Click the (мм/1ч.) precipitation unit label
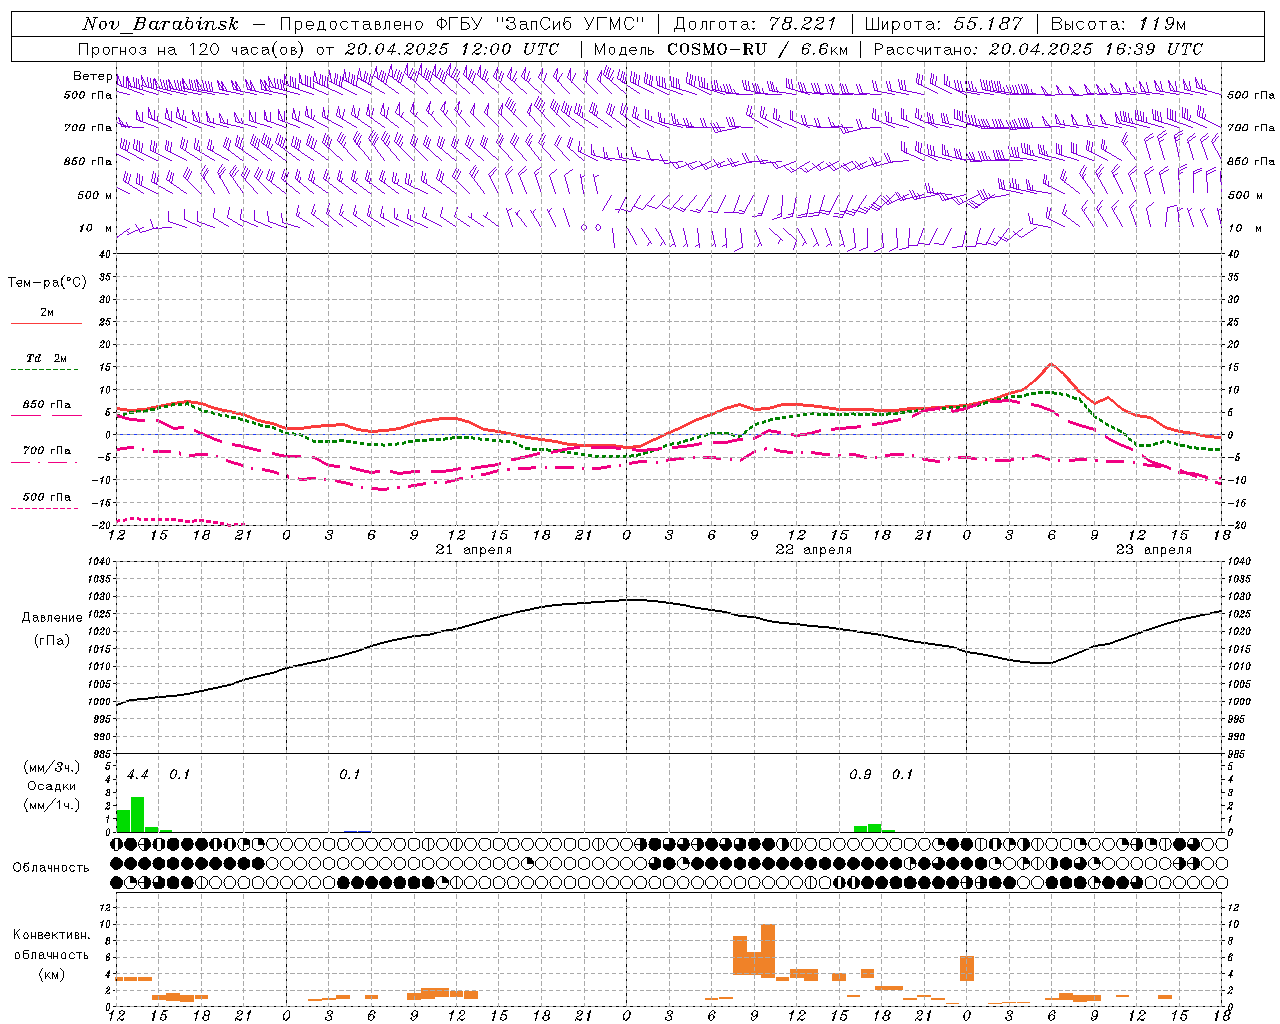This screenshot has width=1280, height=1024. click(51, 805)
